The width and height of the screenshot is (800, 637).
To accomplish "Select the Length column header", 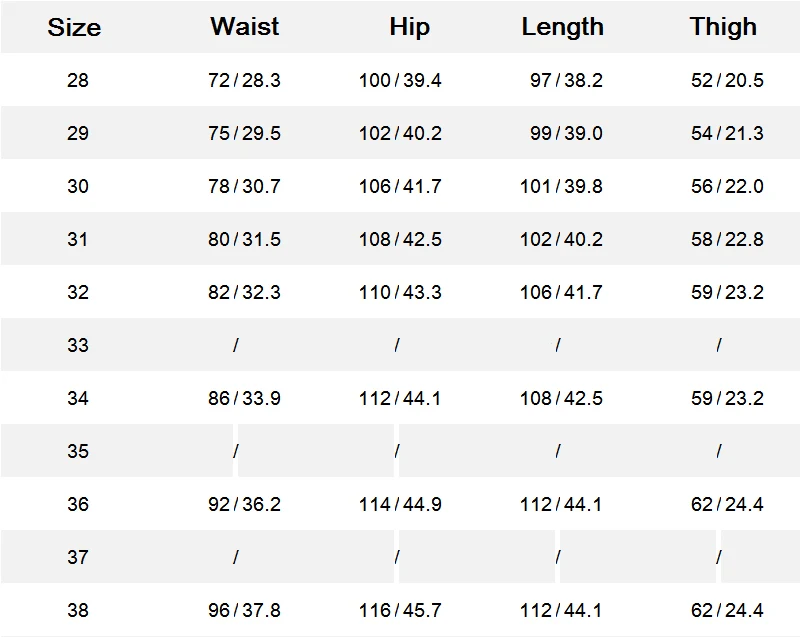I will [x=562, y=27].
